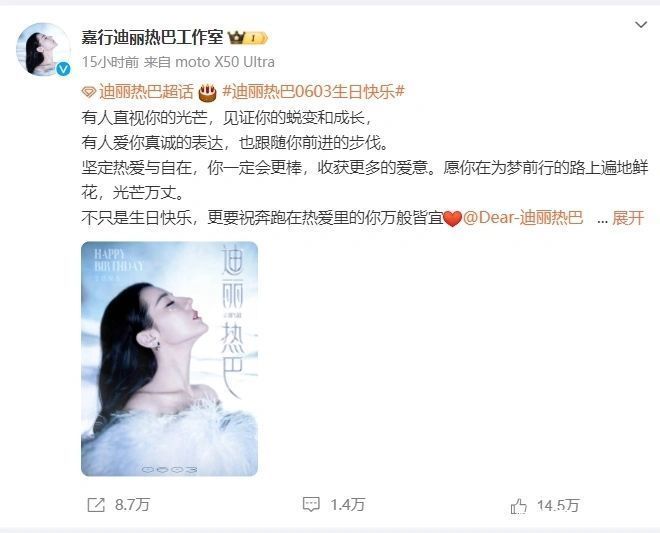Open the post options chevron menu
Viewport: 660px width, 533px height.
point(641,25)
